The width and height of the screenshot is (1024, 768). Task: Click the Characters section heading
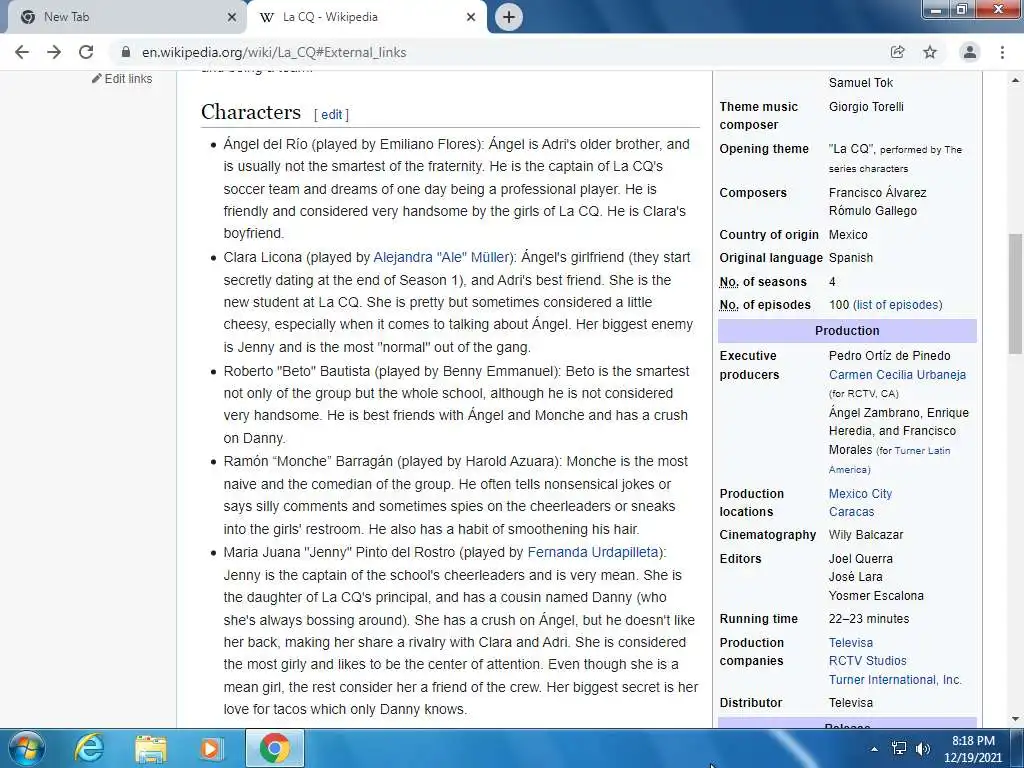coord(251,112)
